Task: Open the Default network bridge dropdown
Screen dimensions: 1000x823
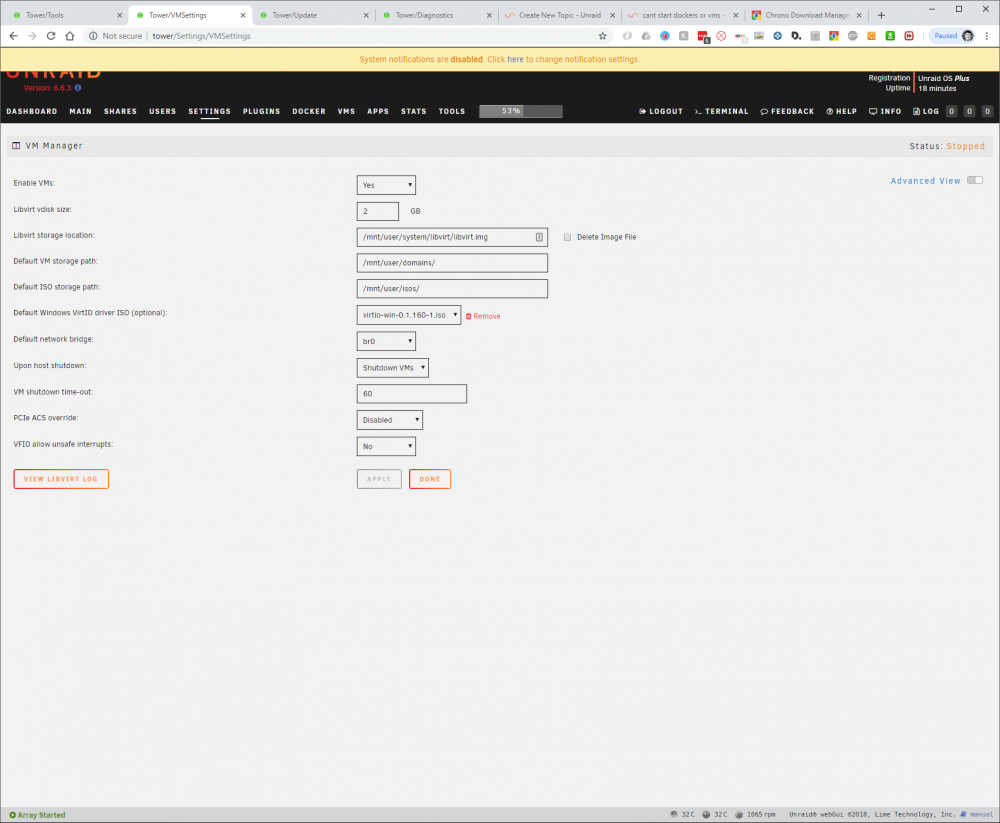Action: point(386,341)
